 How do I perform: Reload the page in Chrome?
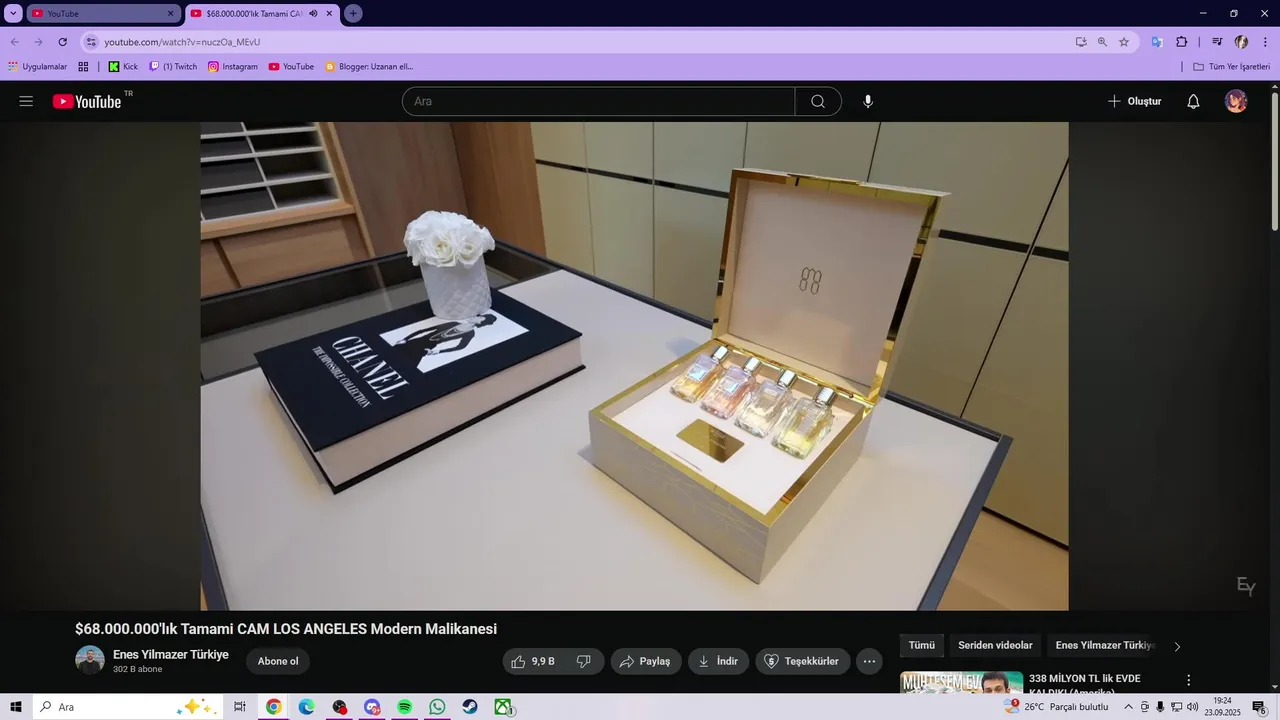62,42
